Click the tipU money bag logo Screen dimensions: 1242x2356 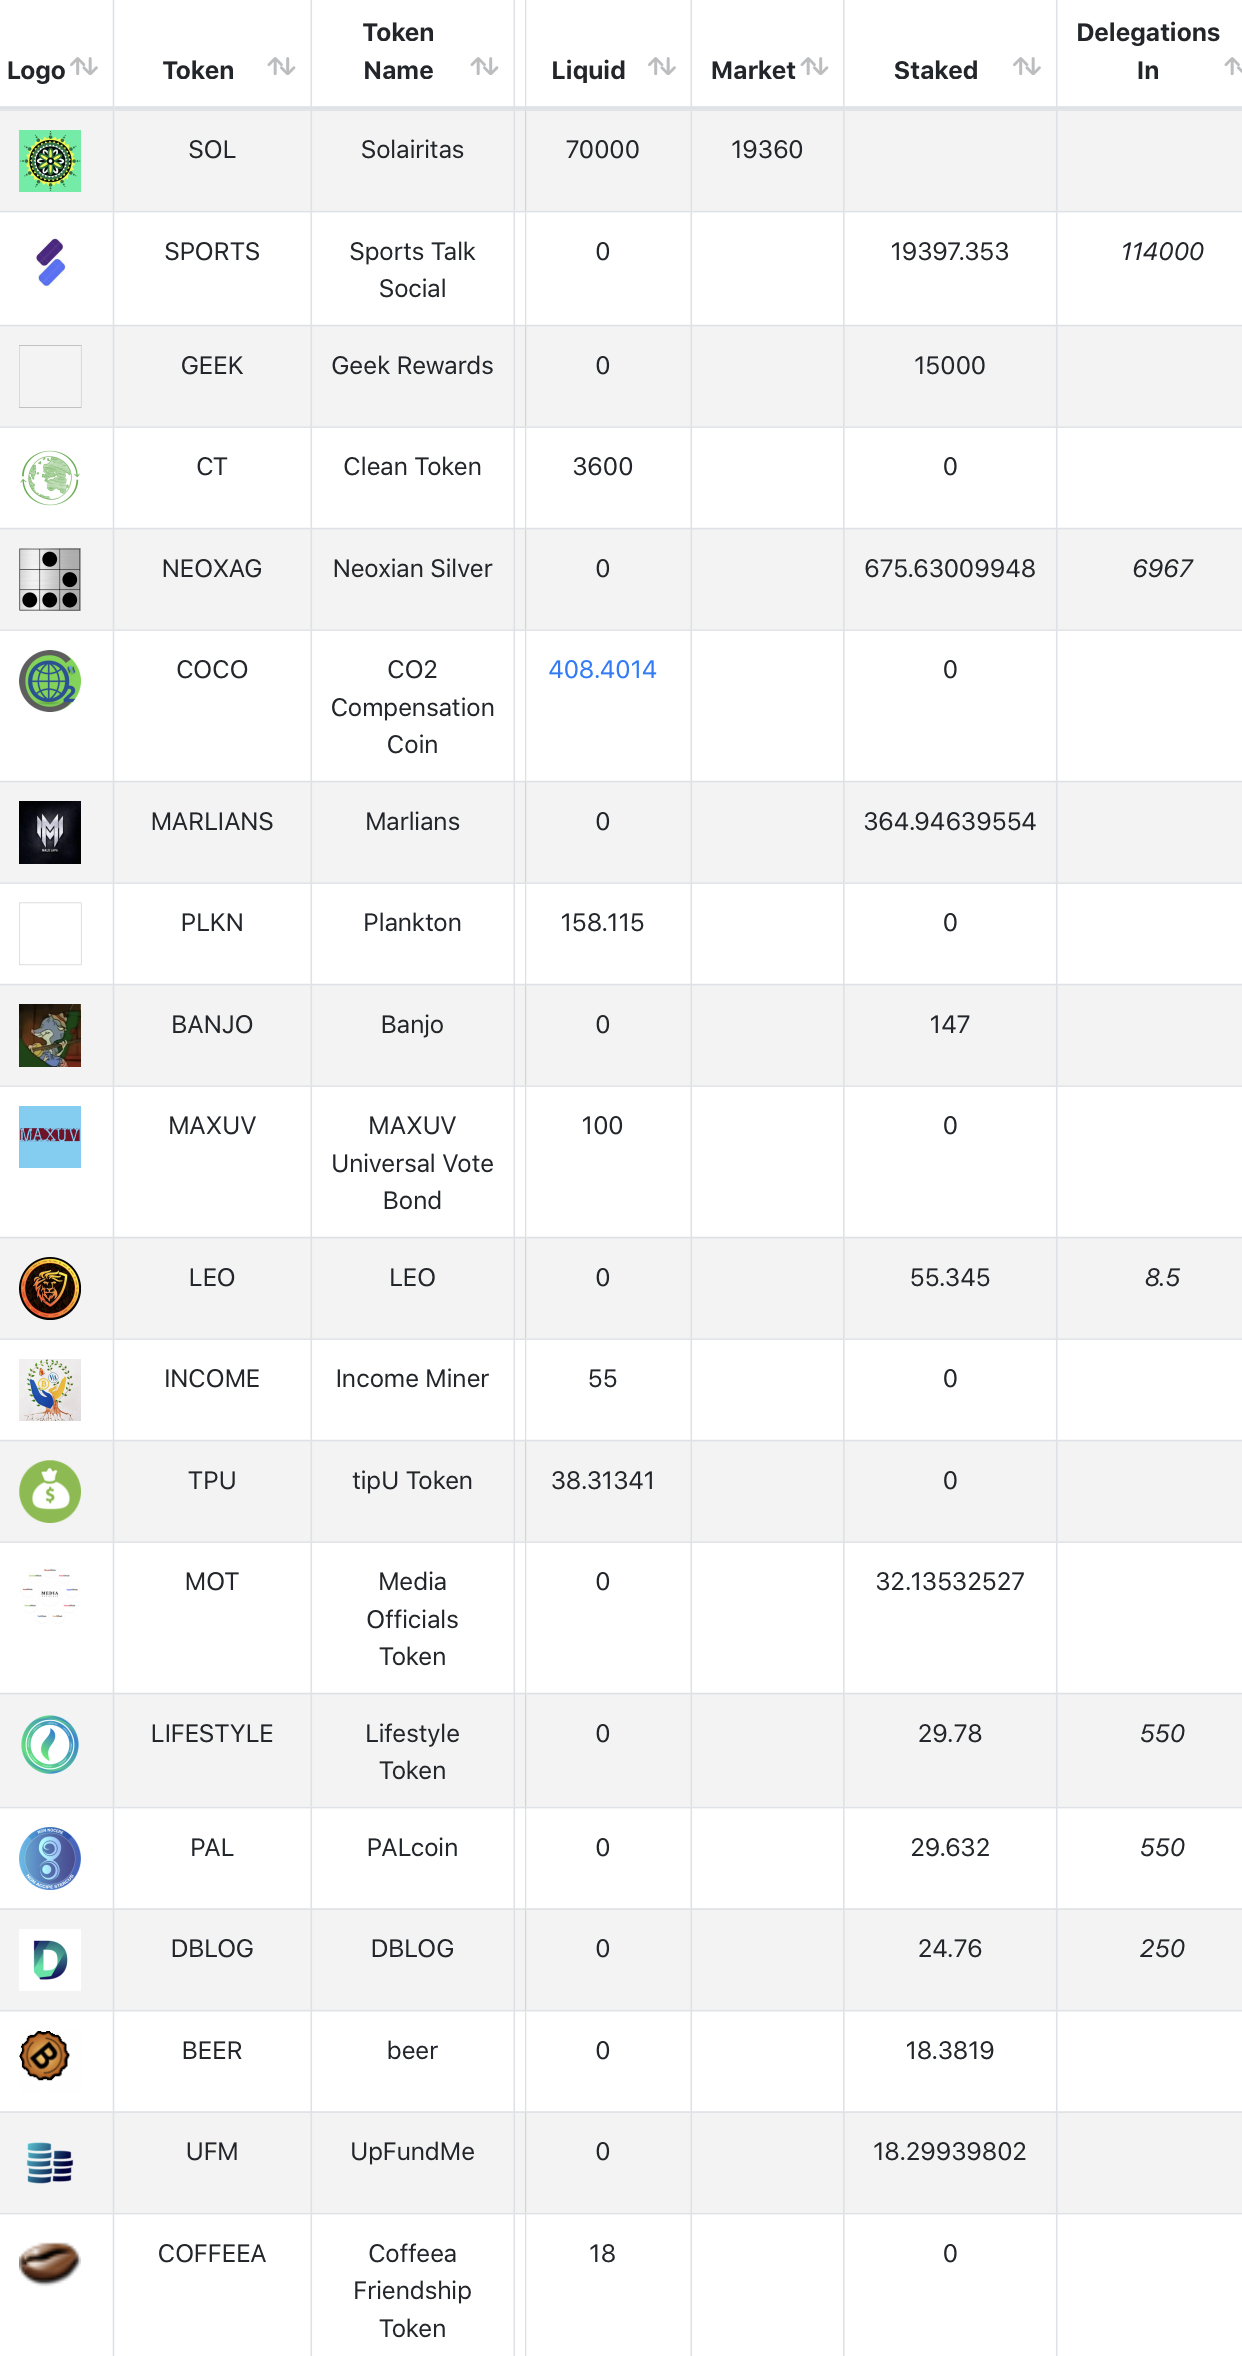(x=50, y=1491)
